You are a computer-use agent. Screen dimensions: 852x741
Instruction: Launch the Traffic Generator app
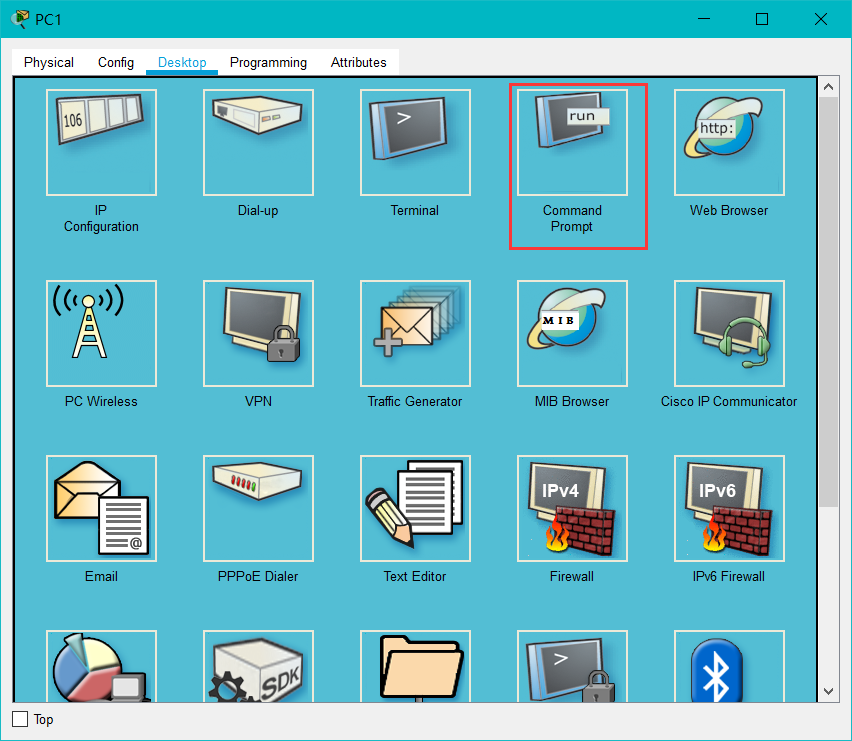click(415, 334)
